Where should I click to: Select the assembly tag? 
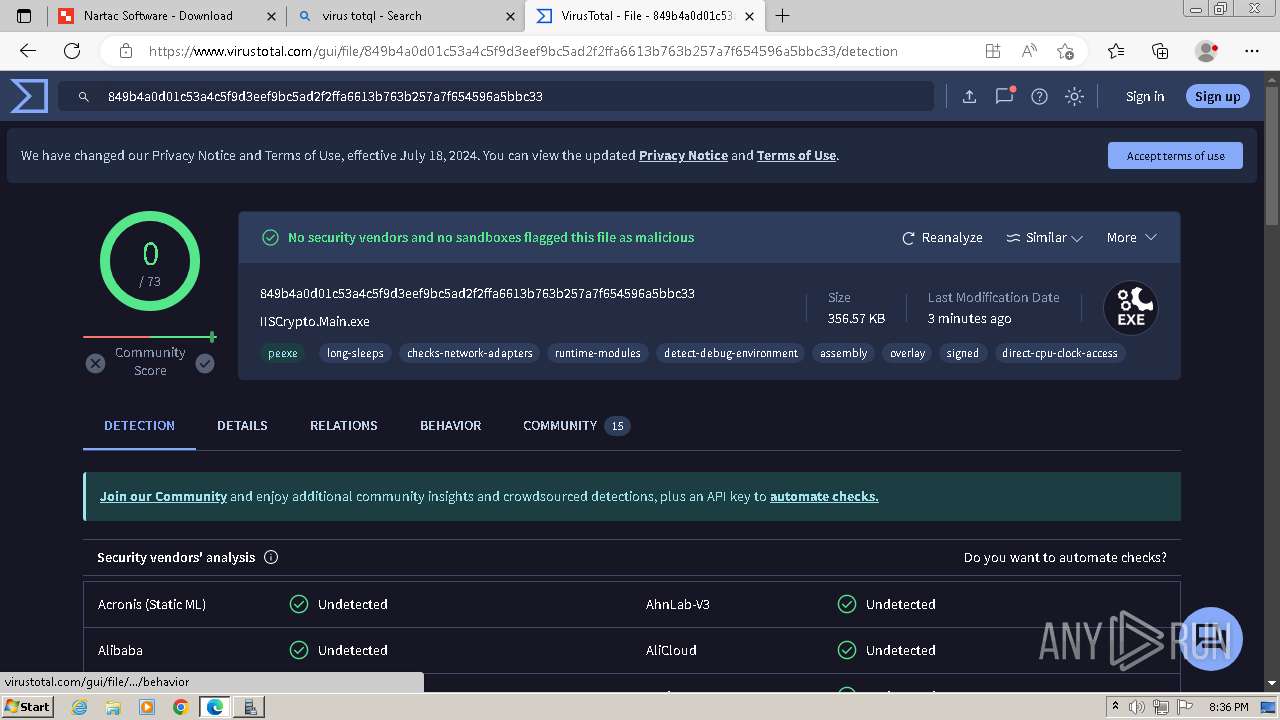(x=843, y=353)
